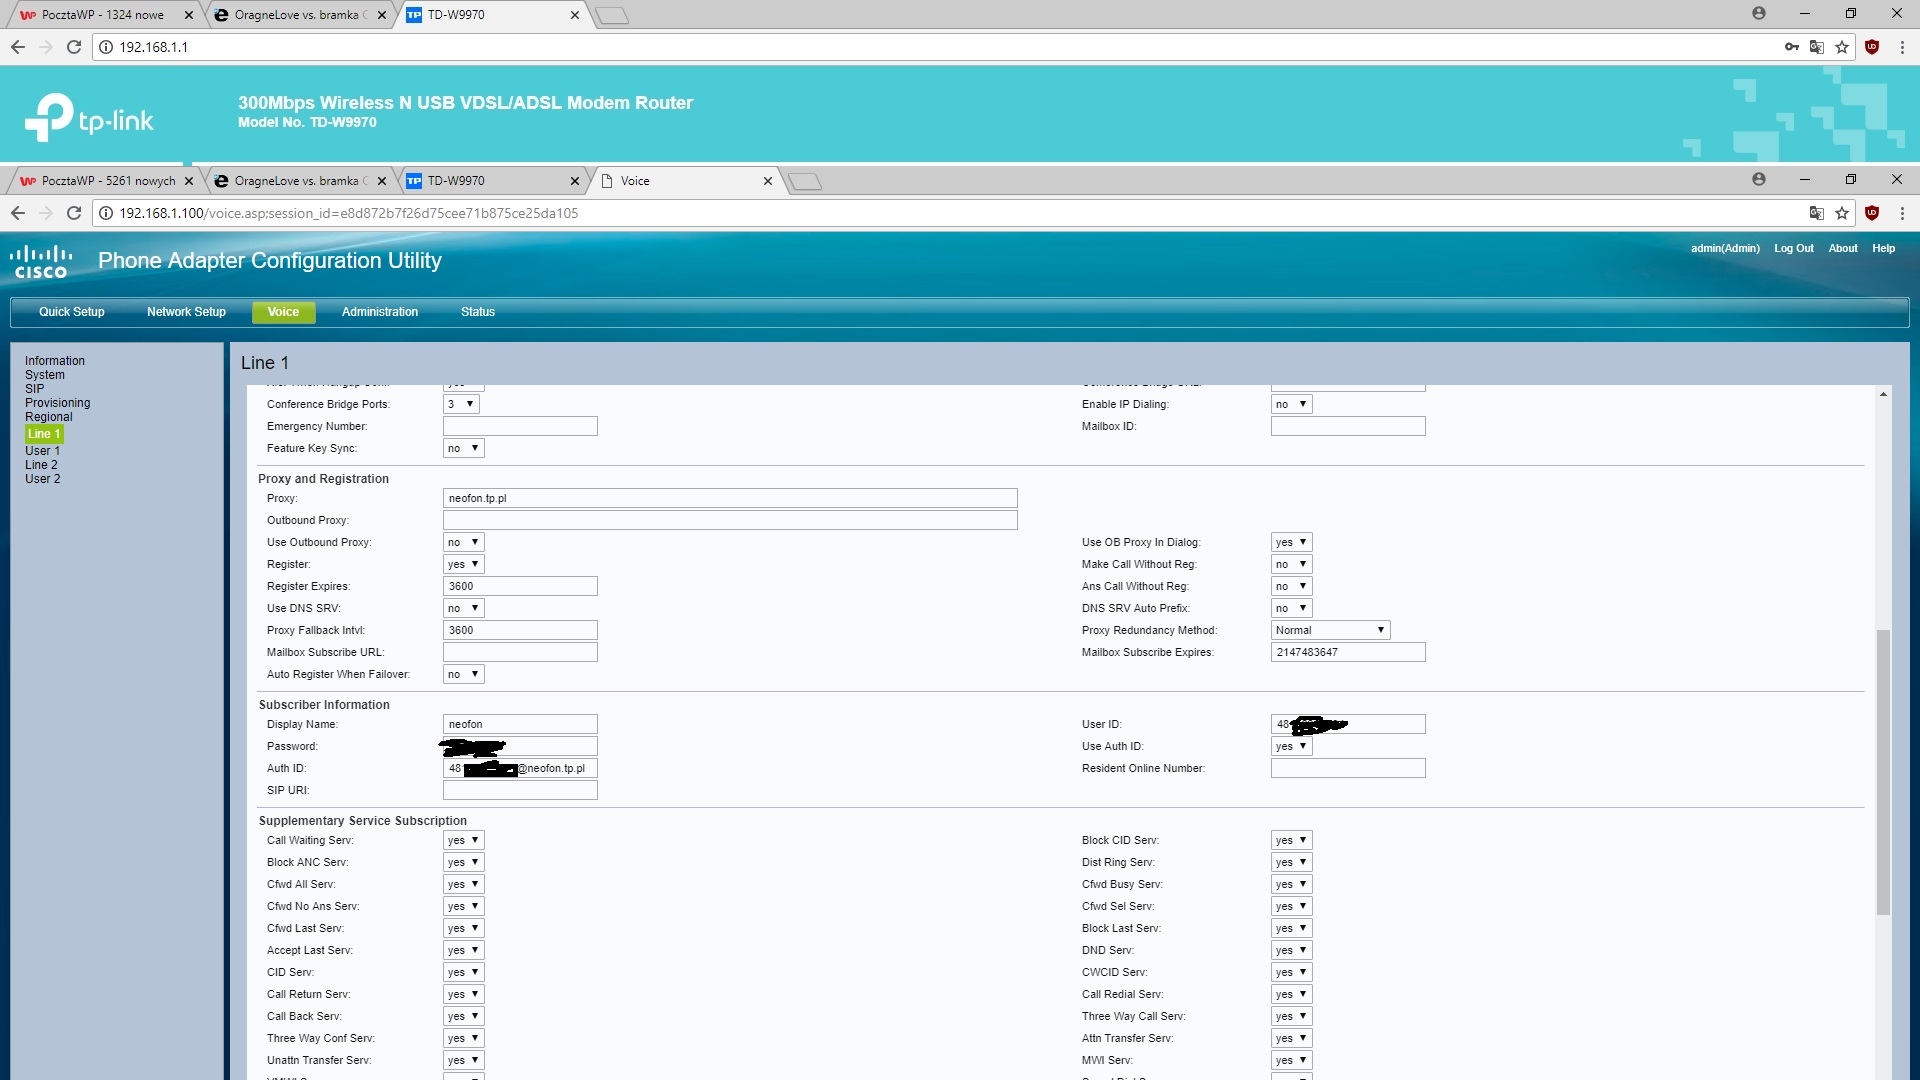
Task: Expand the Conference Bridge Ports dropdown
Action: click(461, 404)
